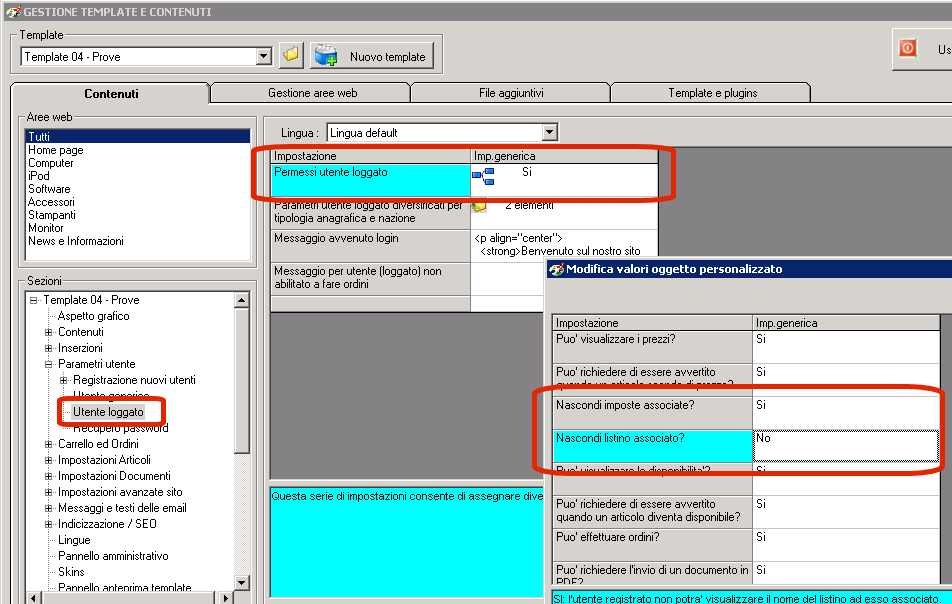Select the Nascondi listino associato? row
952x604 pixels.
[x=653, y=446]
